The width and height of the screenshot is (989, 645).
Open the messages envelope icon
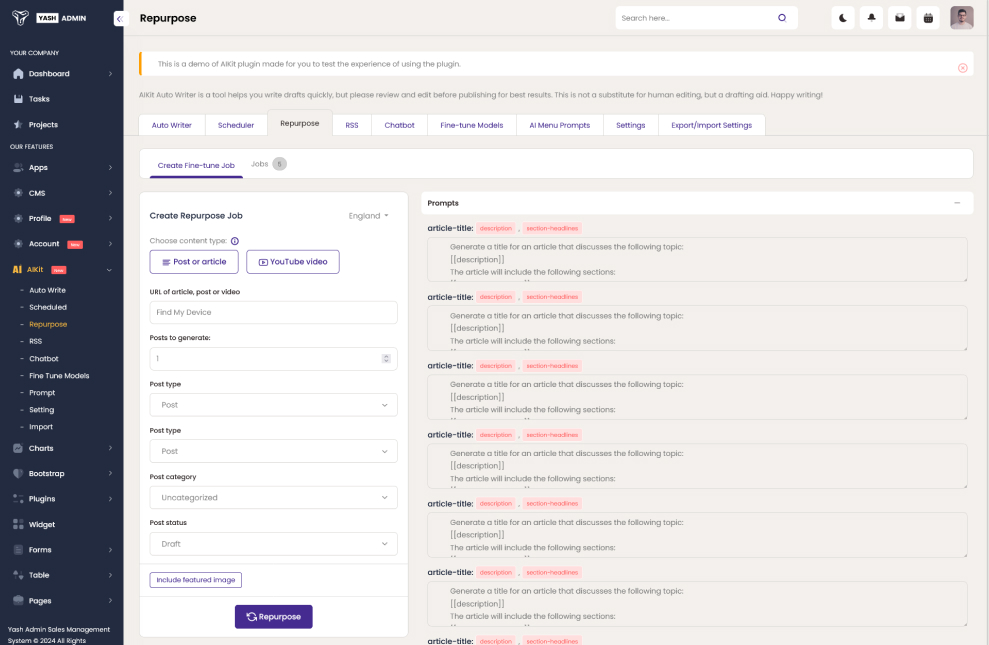(899, 18)
